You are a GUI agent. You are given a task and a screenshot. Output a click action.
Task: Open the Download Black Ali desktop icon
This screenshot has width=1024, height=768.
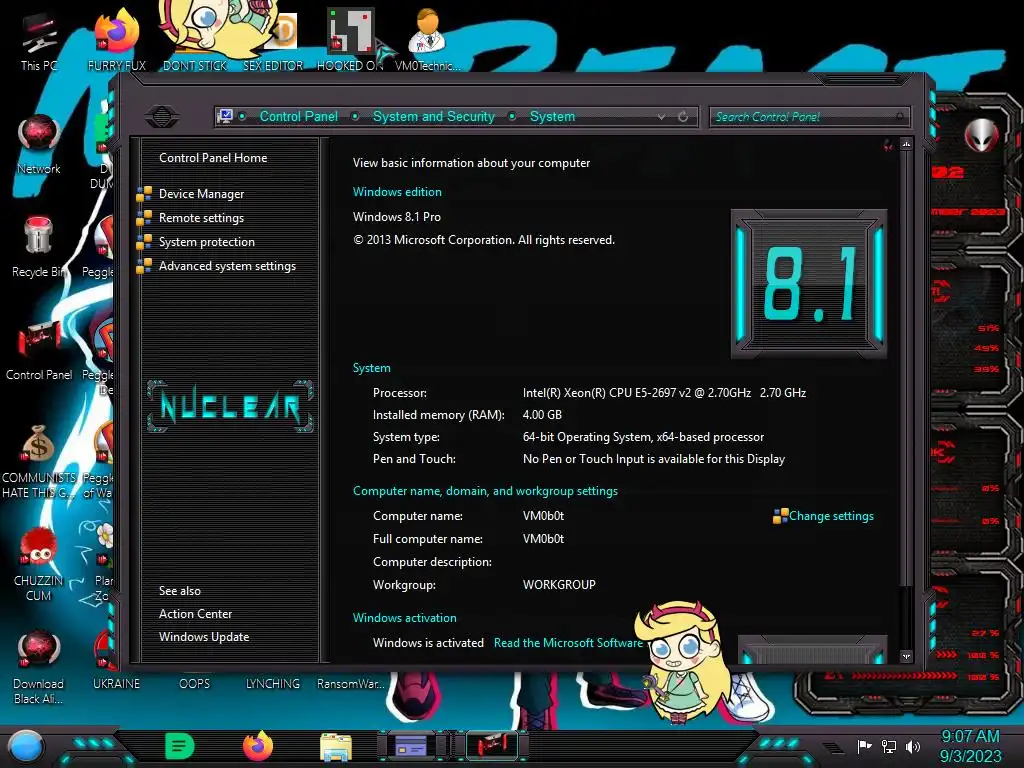pyautogui.click(x=39, y=667)
